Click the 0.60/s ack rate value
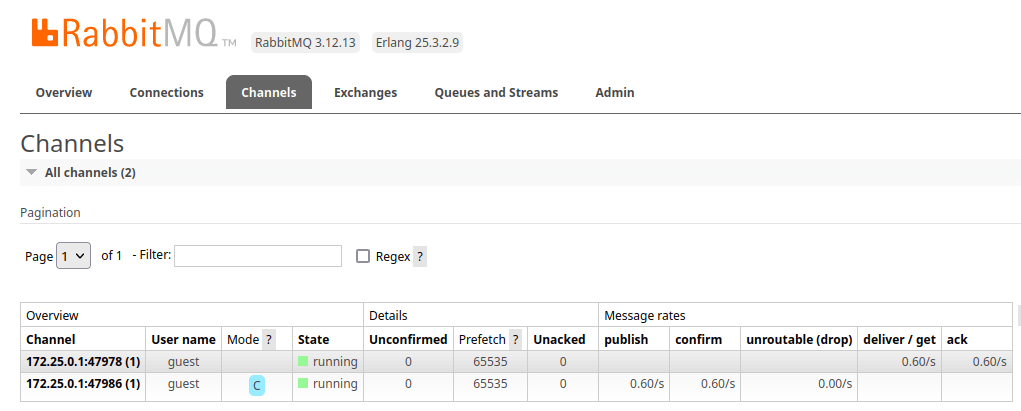This screenshot has width=1021, height=411. (x=990, y=361)
